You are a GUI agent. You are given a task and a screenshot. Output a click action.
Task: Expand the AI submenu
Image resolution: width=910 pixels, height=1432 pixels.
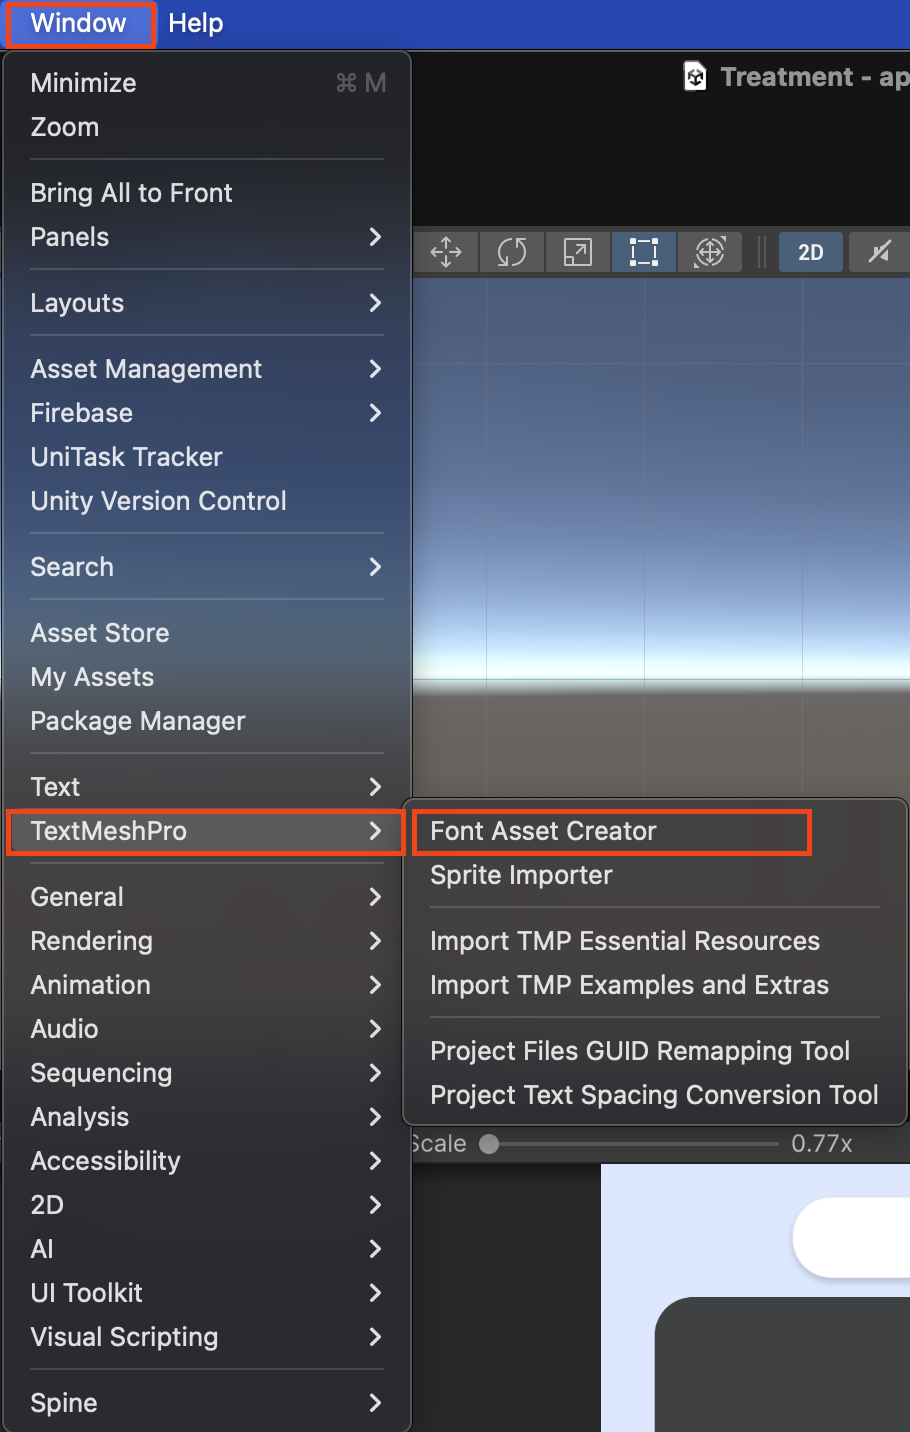pos(207,1249)
